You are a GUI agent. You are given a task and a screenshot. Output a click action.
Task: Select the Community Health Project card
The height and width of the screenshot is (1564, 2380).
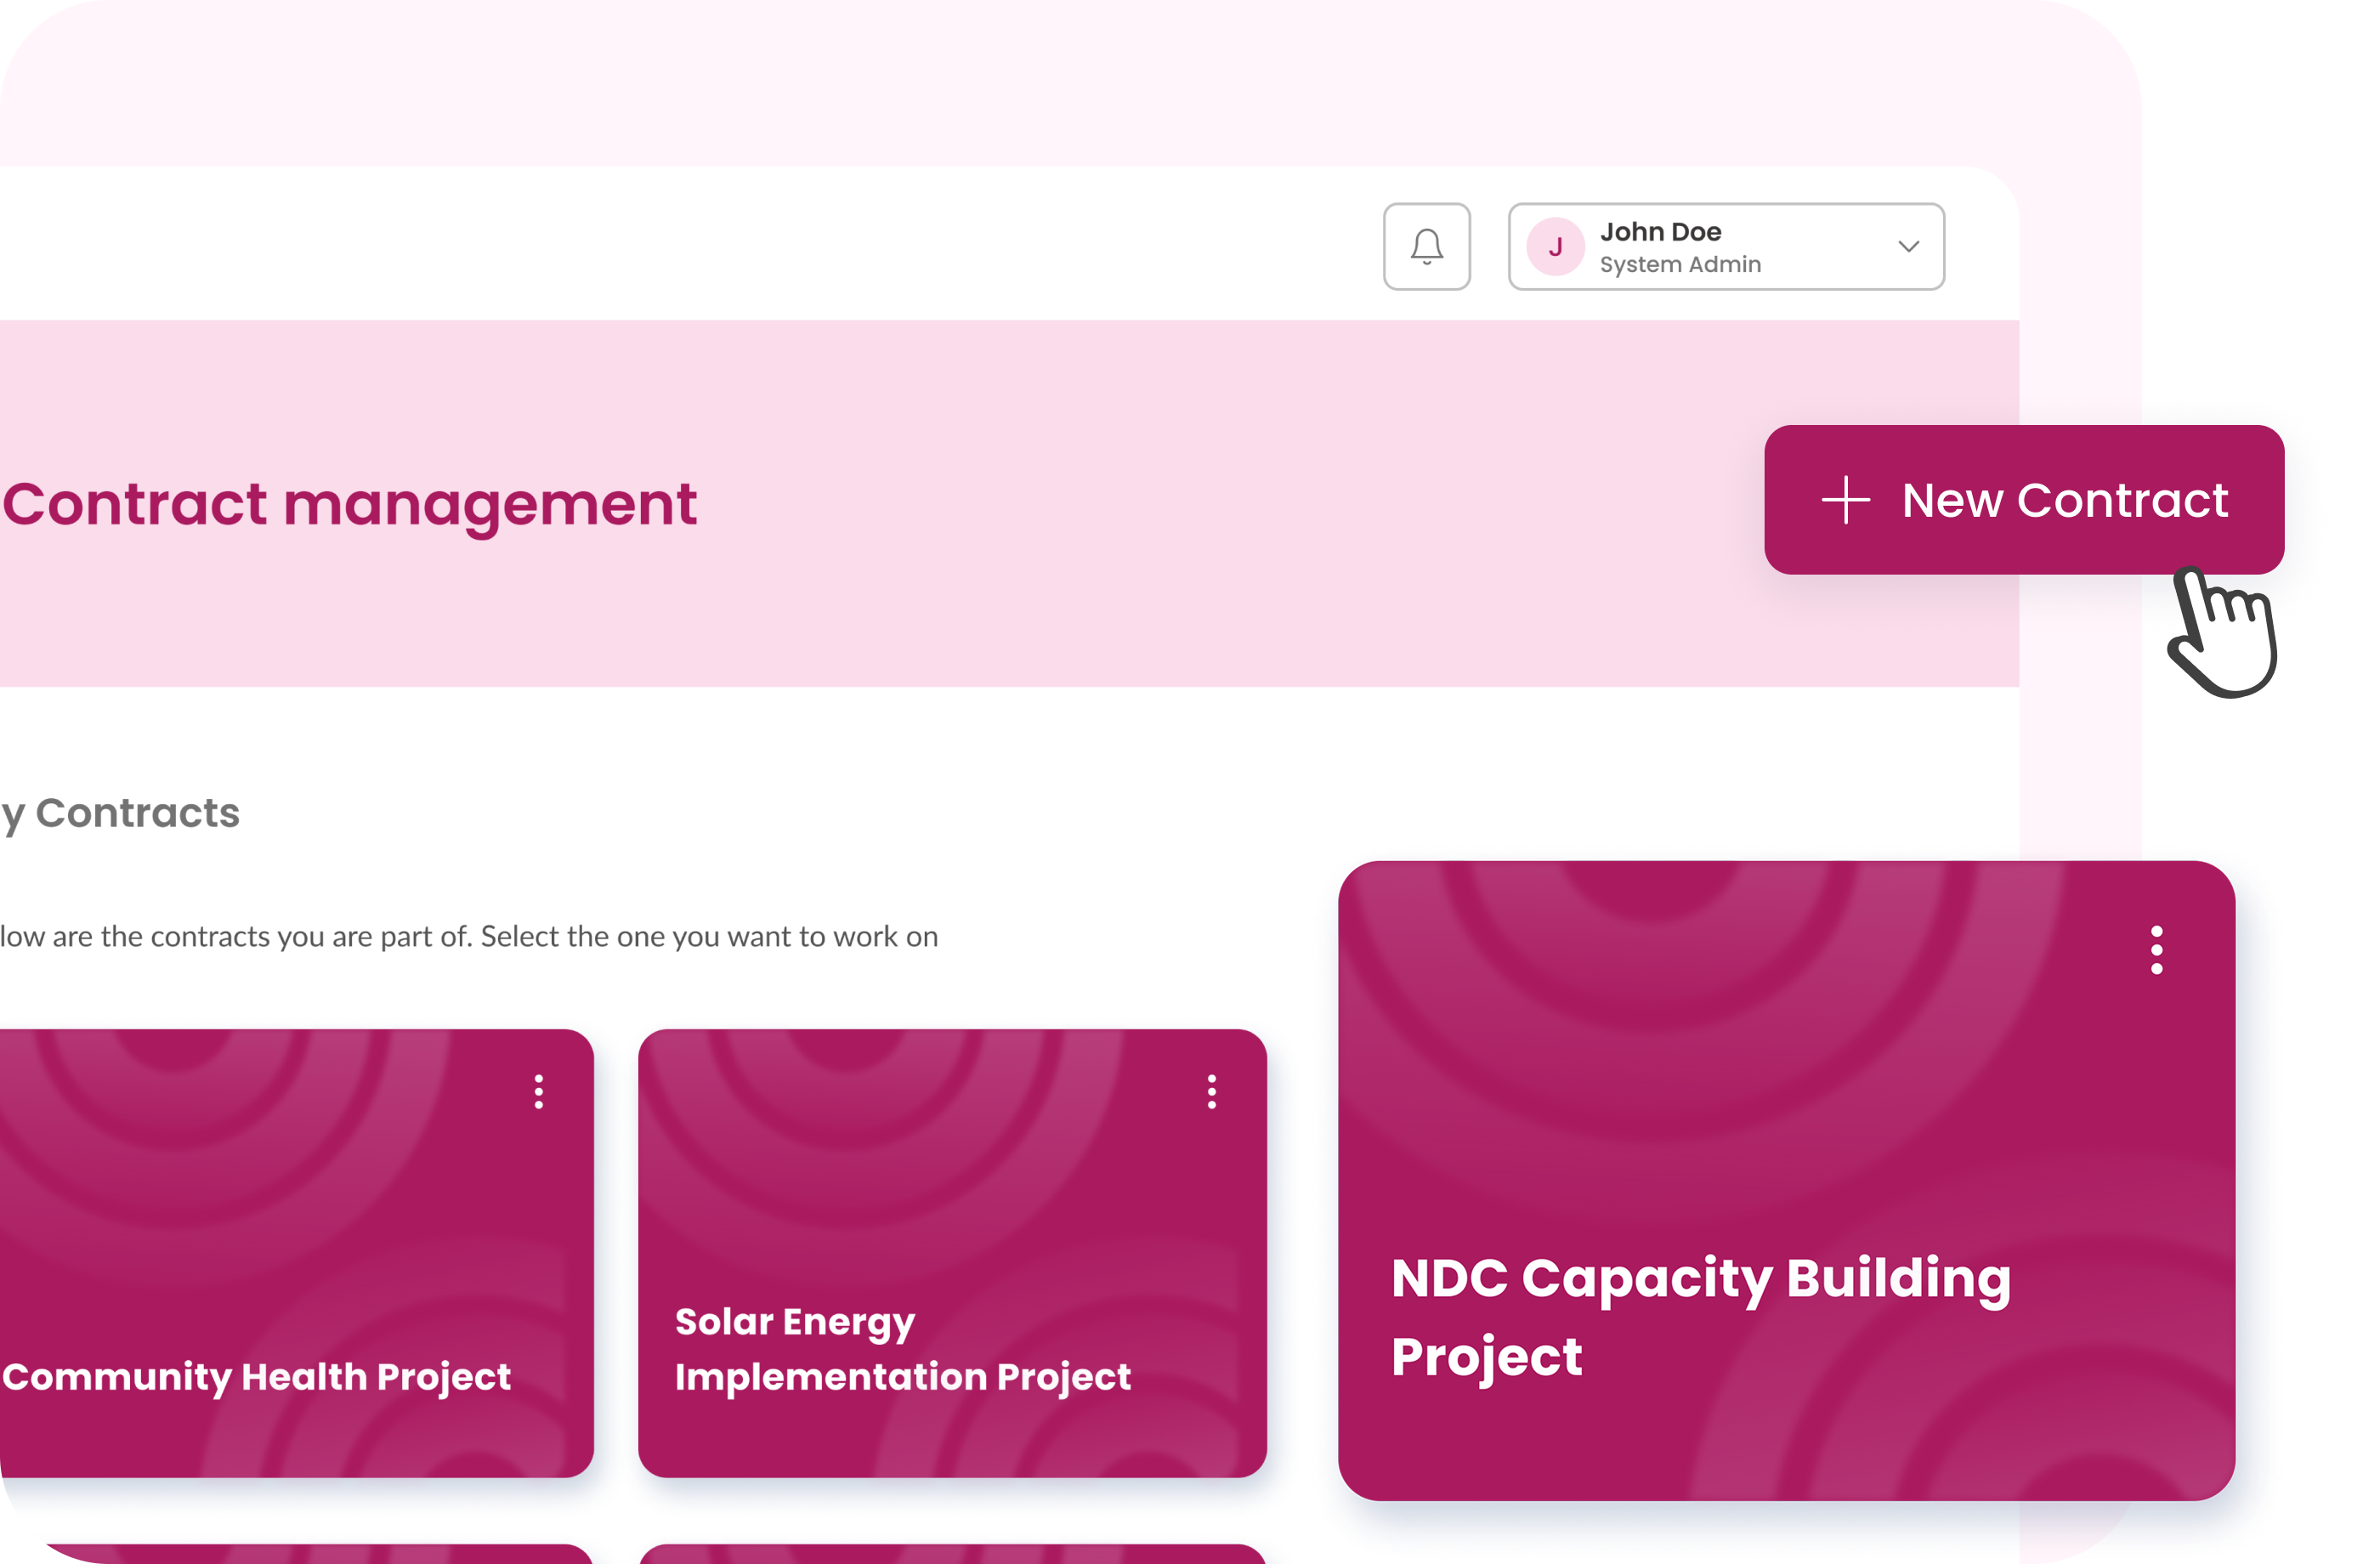click(x=296, y=1252)
